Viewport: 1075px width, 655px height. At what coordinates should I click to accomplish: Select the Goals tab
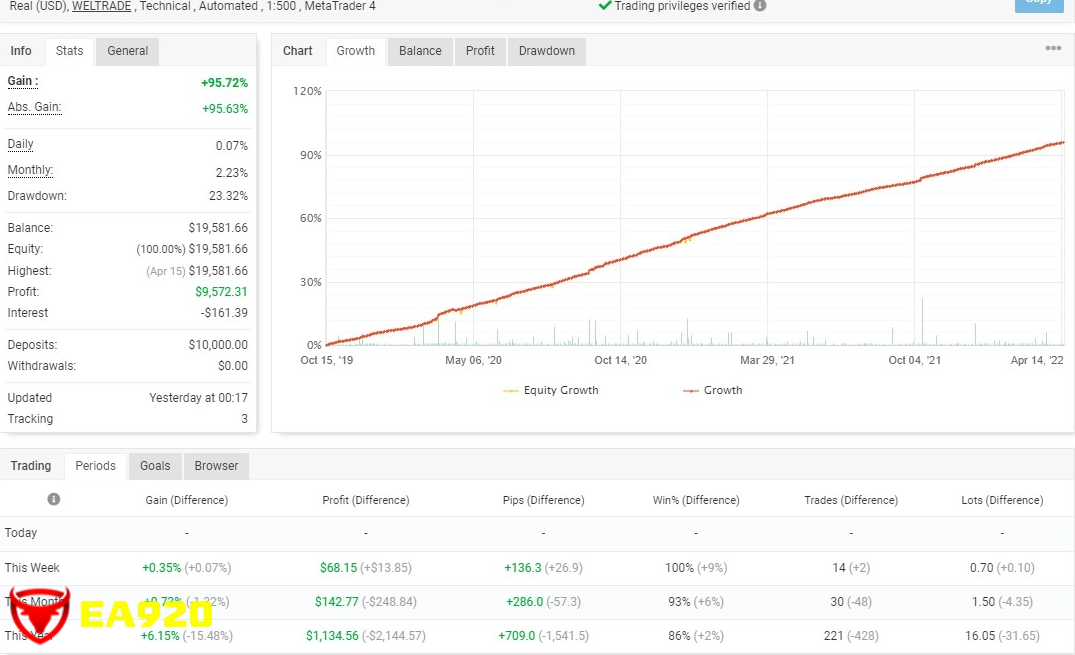pyautogui.click(x=155, y=466)
